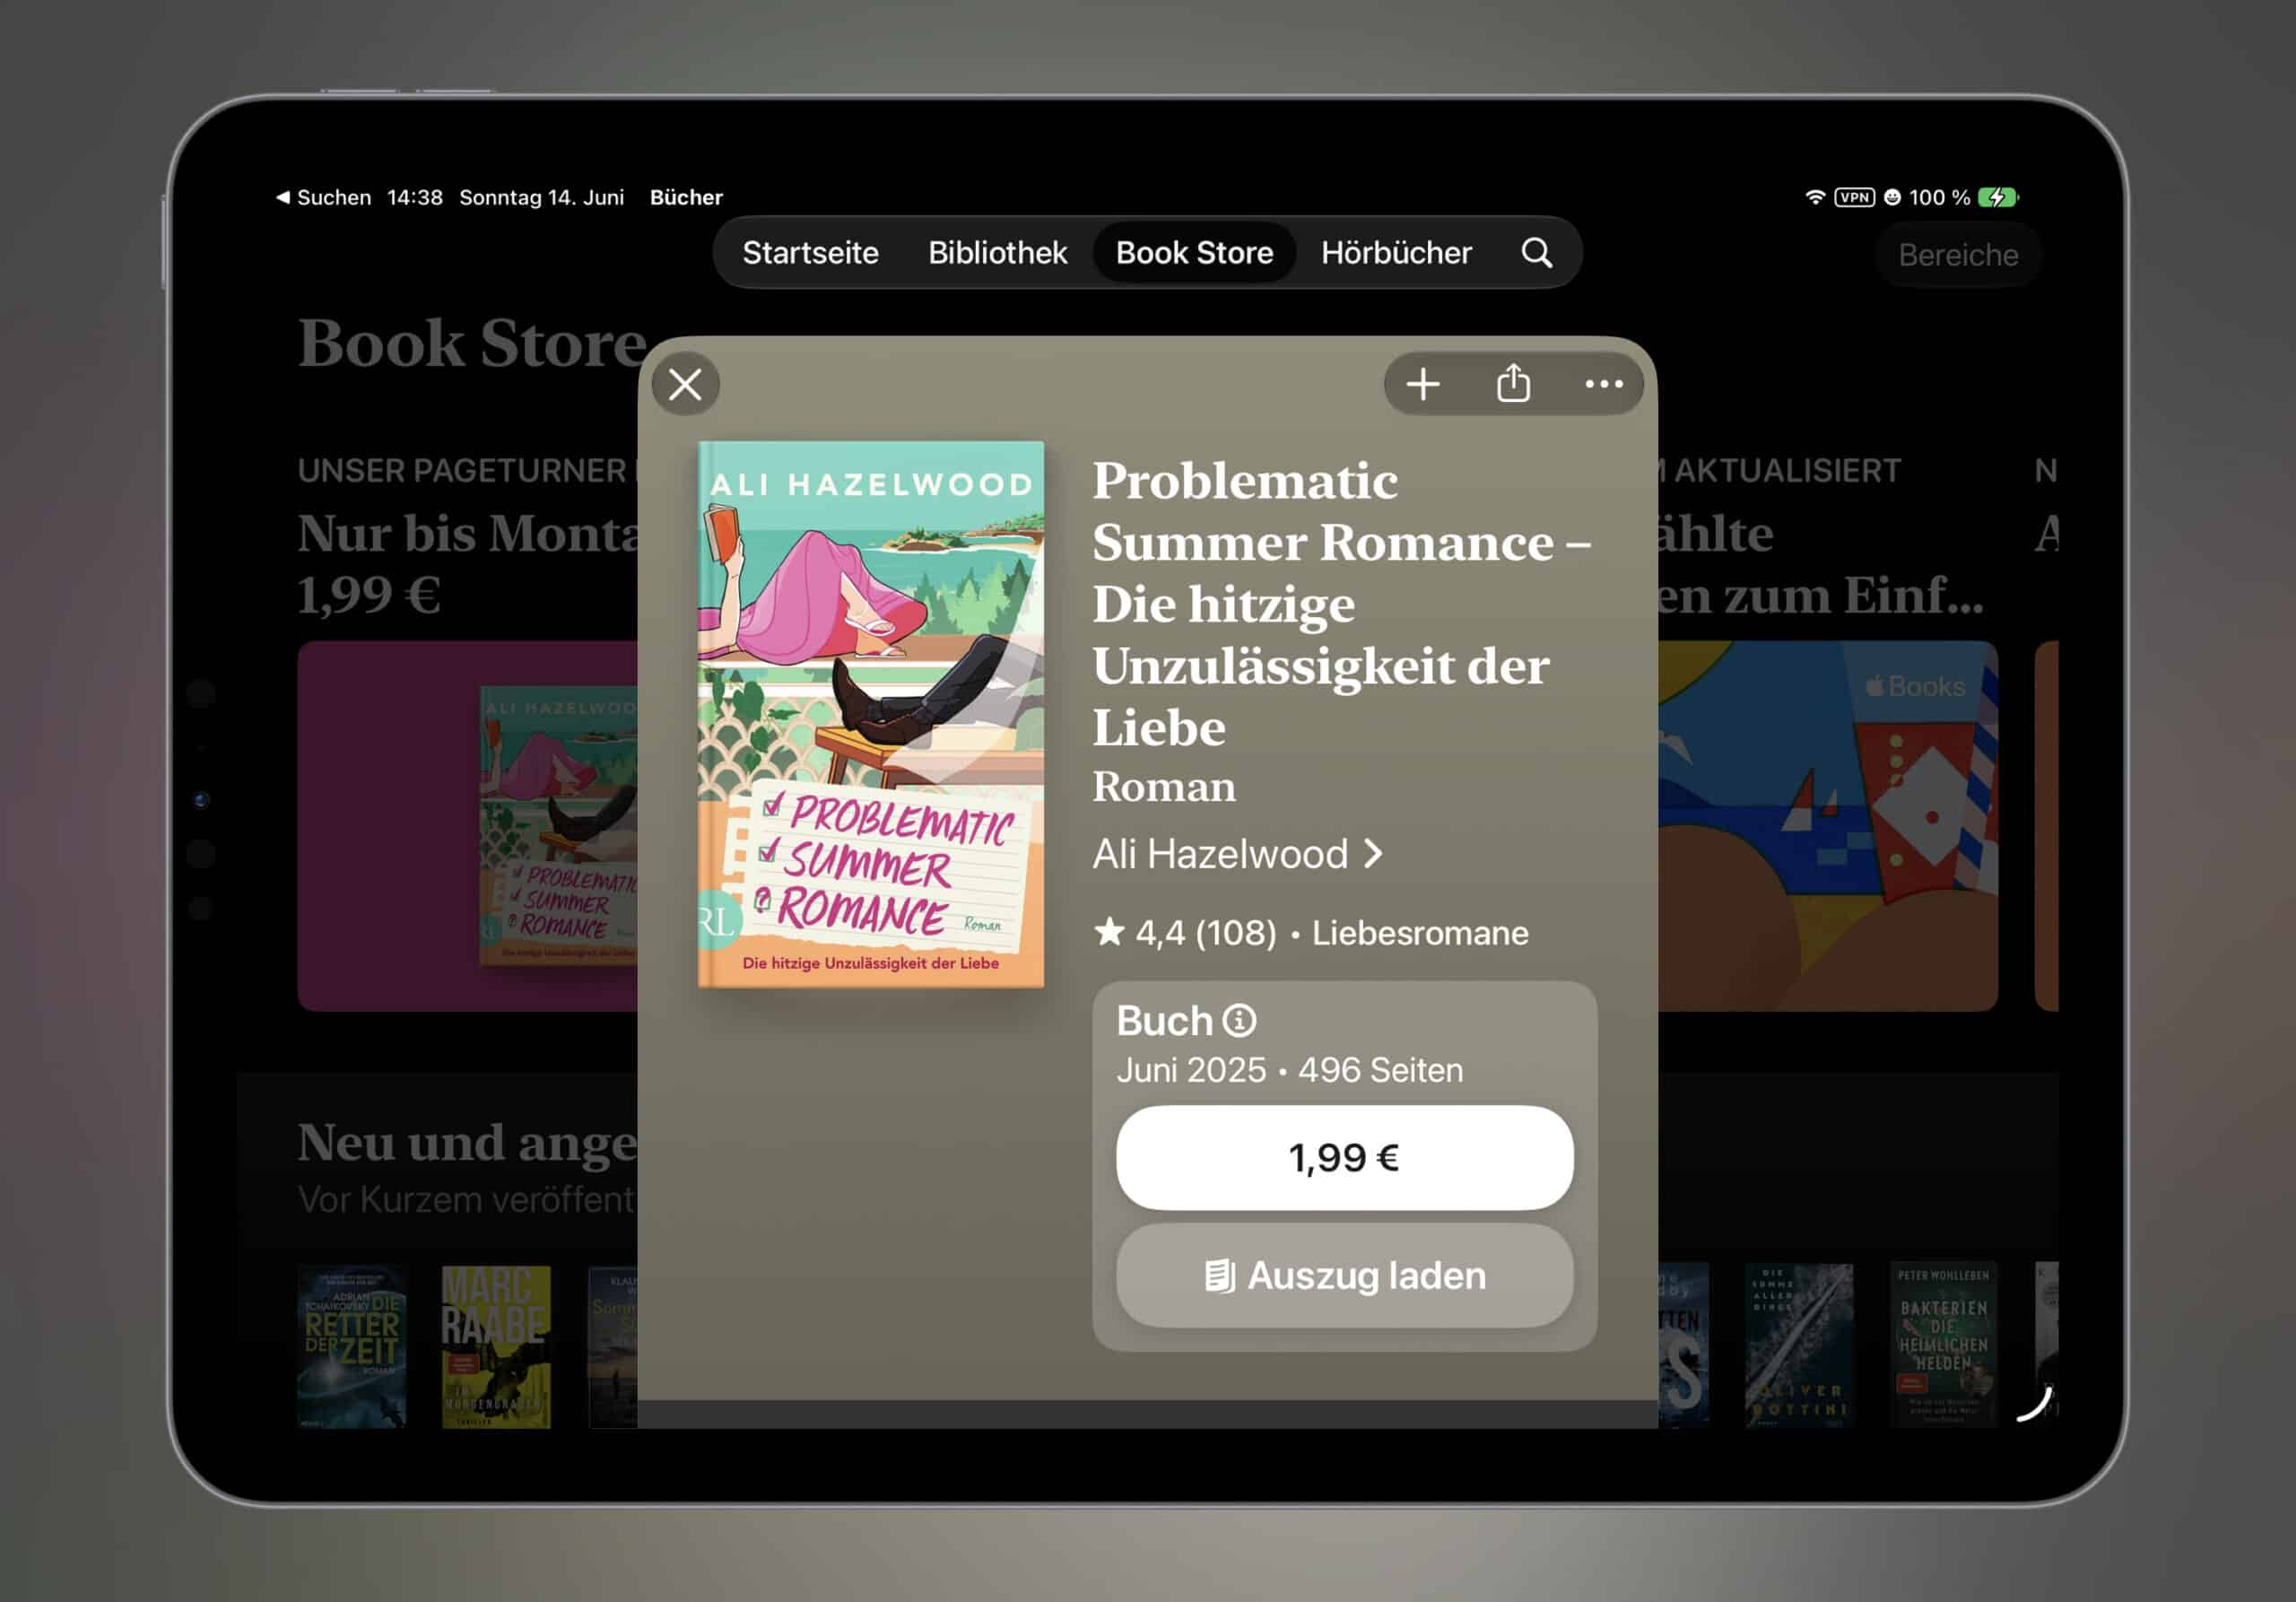Tap the Wi-Fi status icon

tap(1815, 197)
